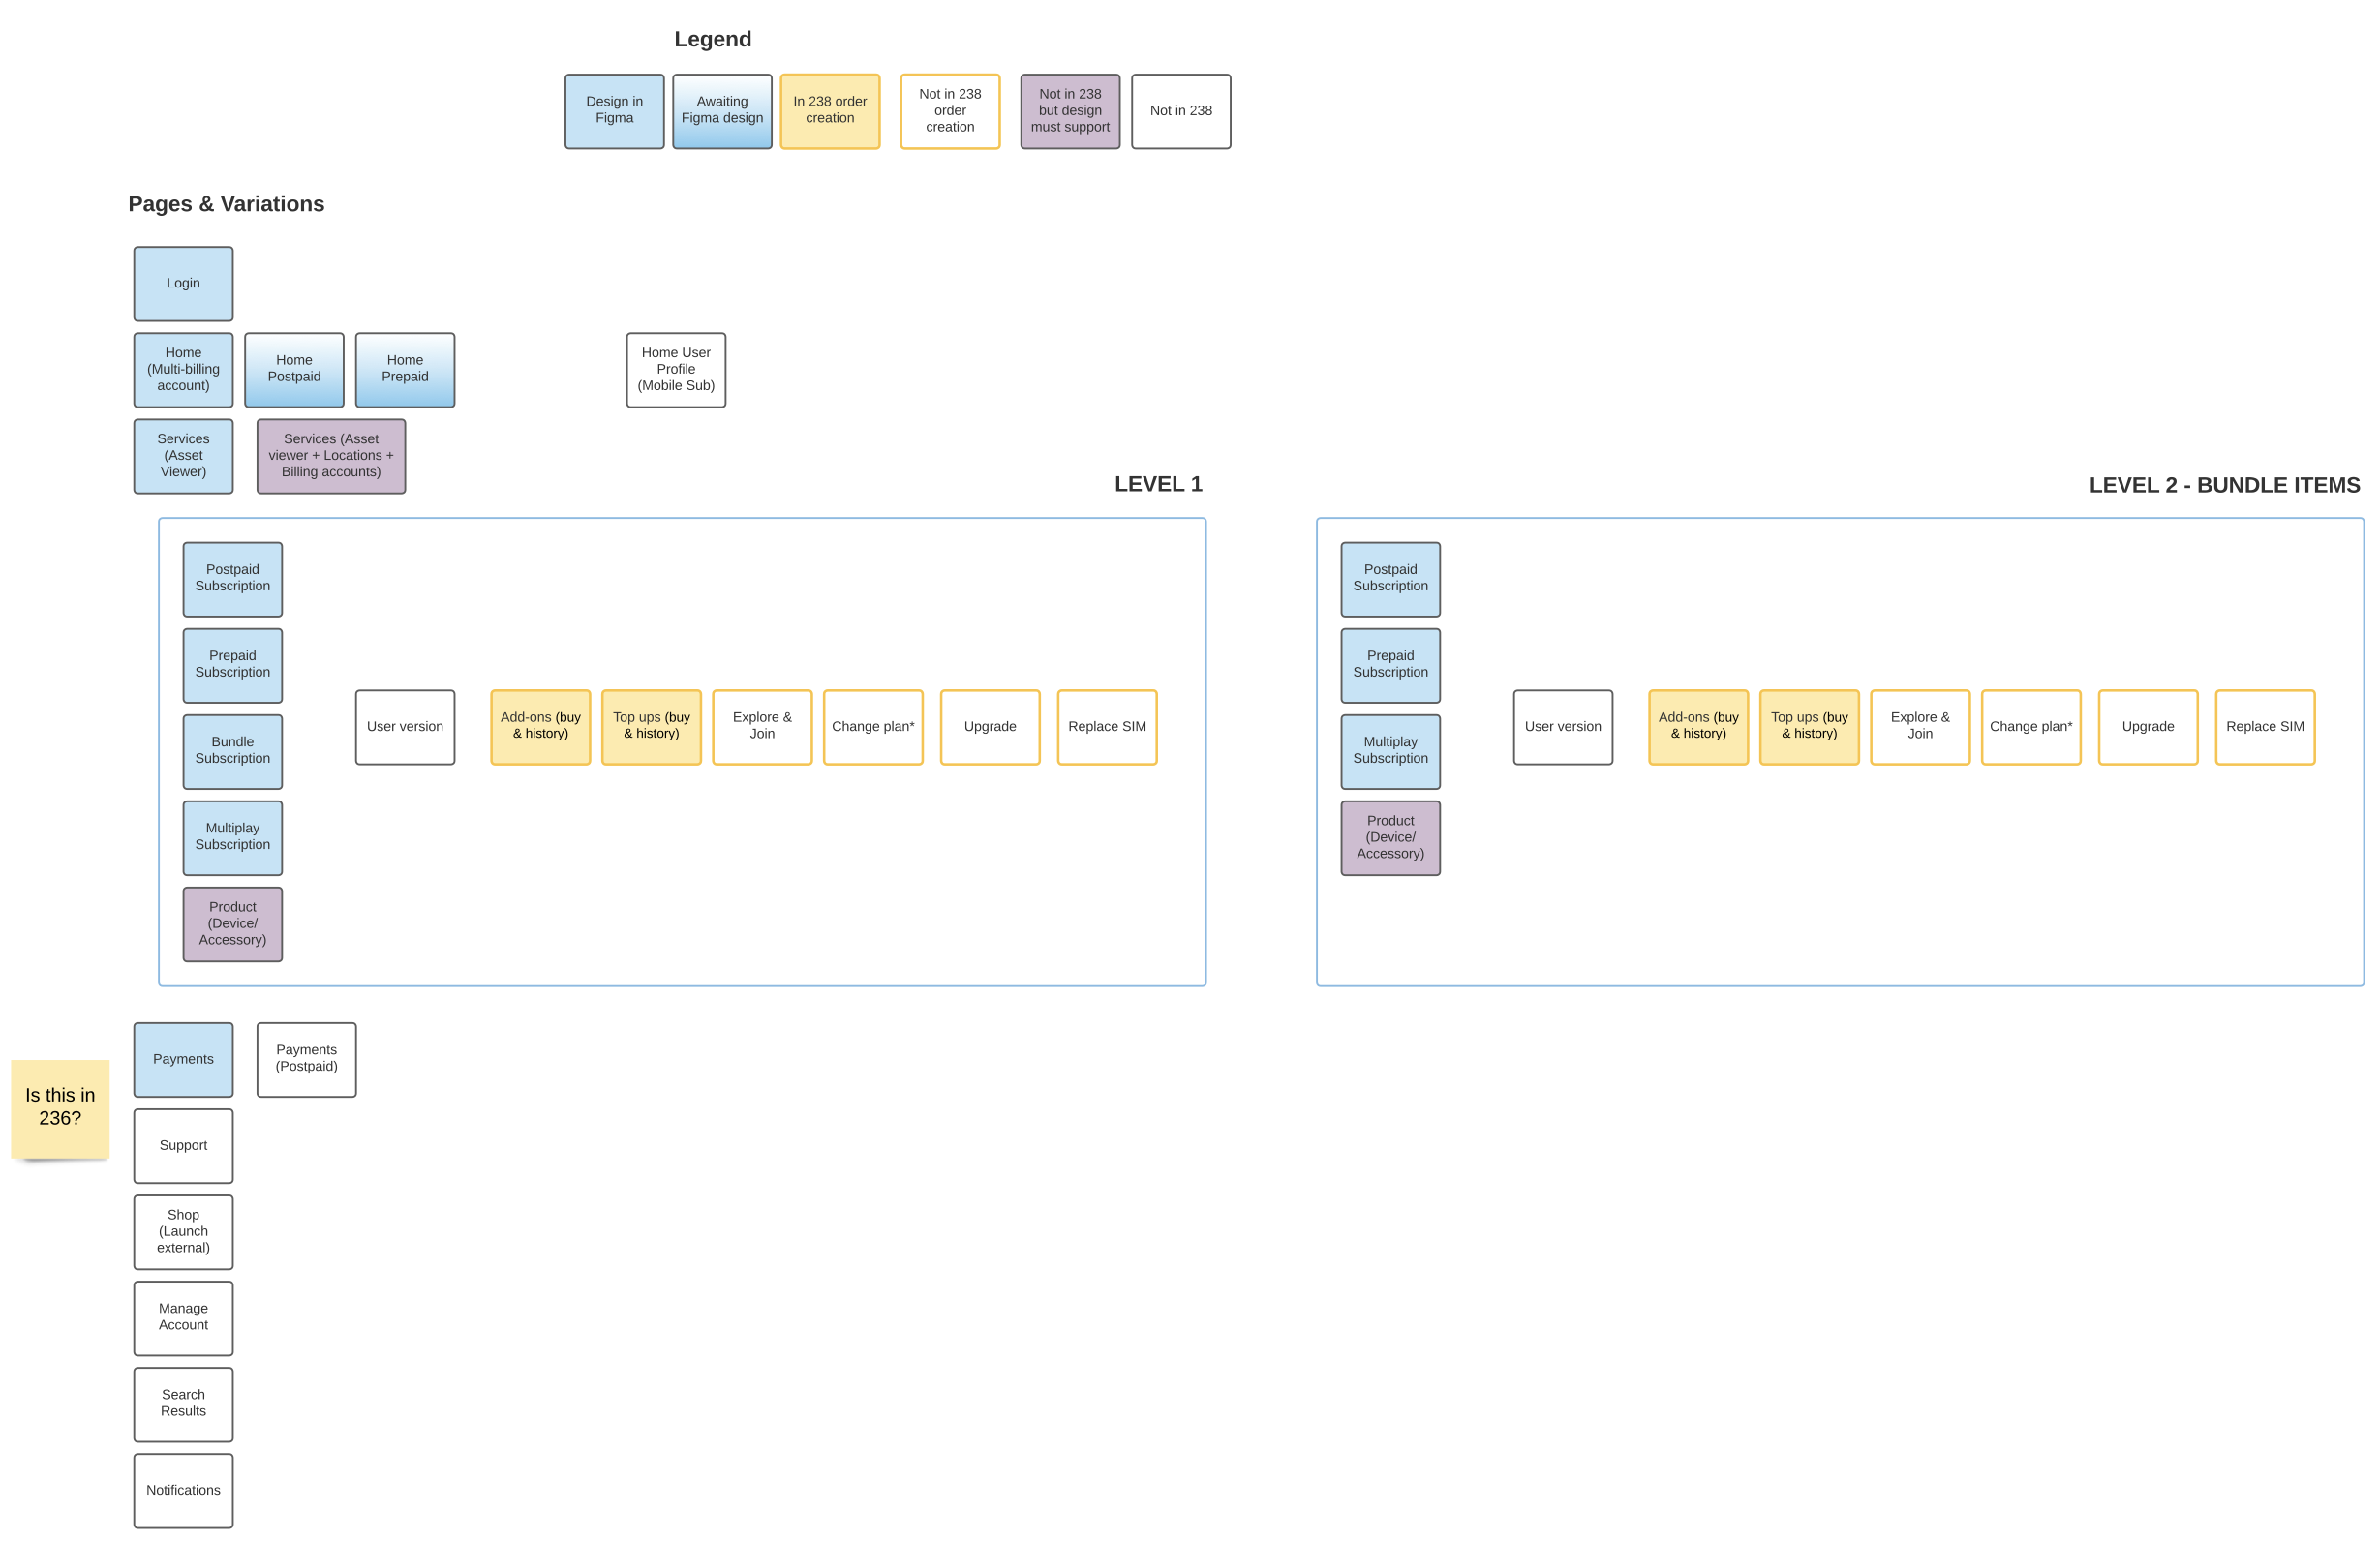
Task: Select Level 1 User version box
Action: tap(405, 727)
